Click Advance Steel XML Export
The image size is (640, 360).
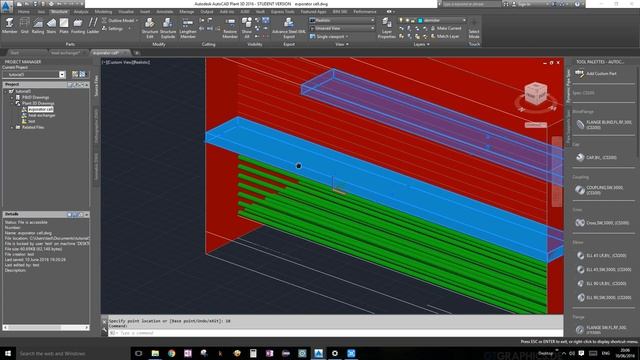[x=289, y=28]
